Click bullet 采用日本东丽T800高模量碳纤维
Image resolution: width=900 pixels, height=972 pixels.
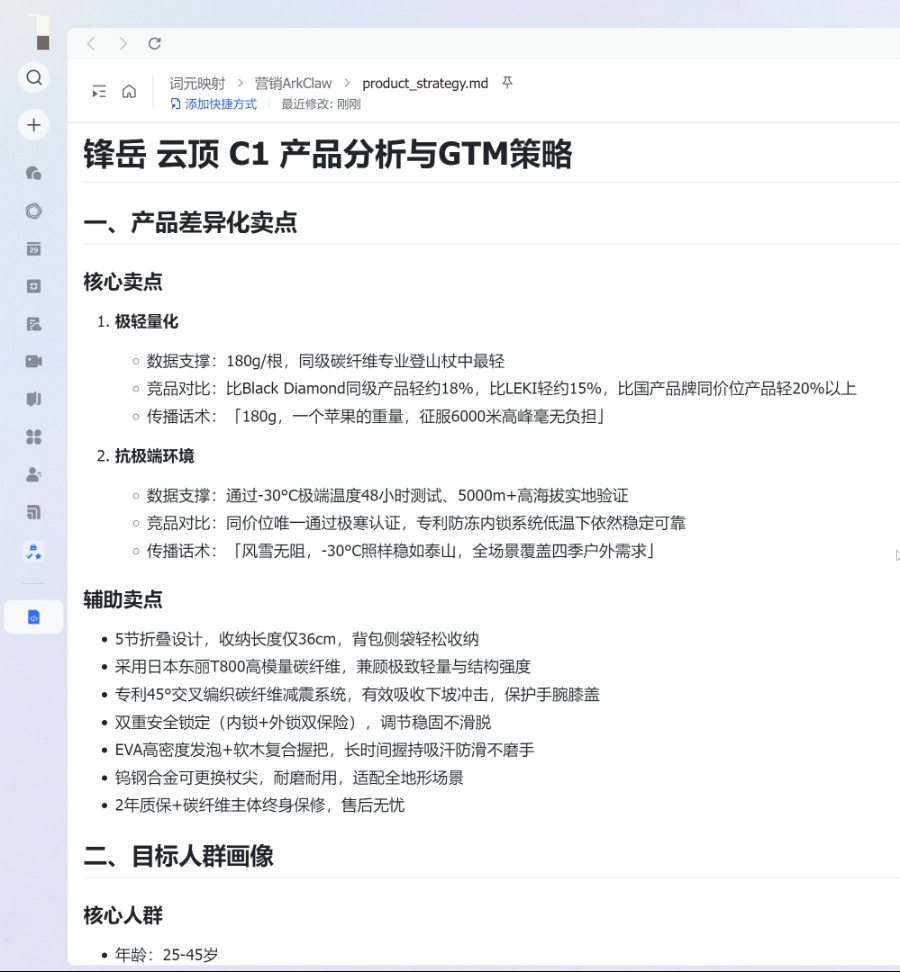click(322, 667)
